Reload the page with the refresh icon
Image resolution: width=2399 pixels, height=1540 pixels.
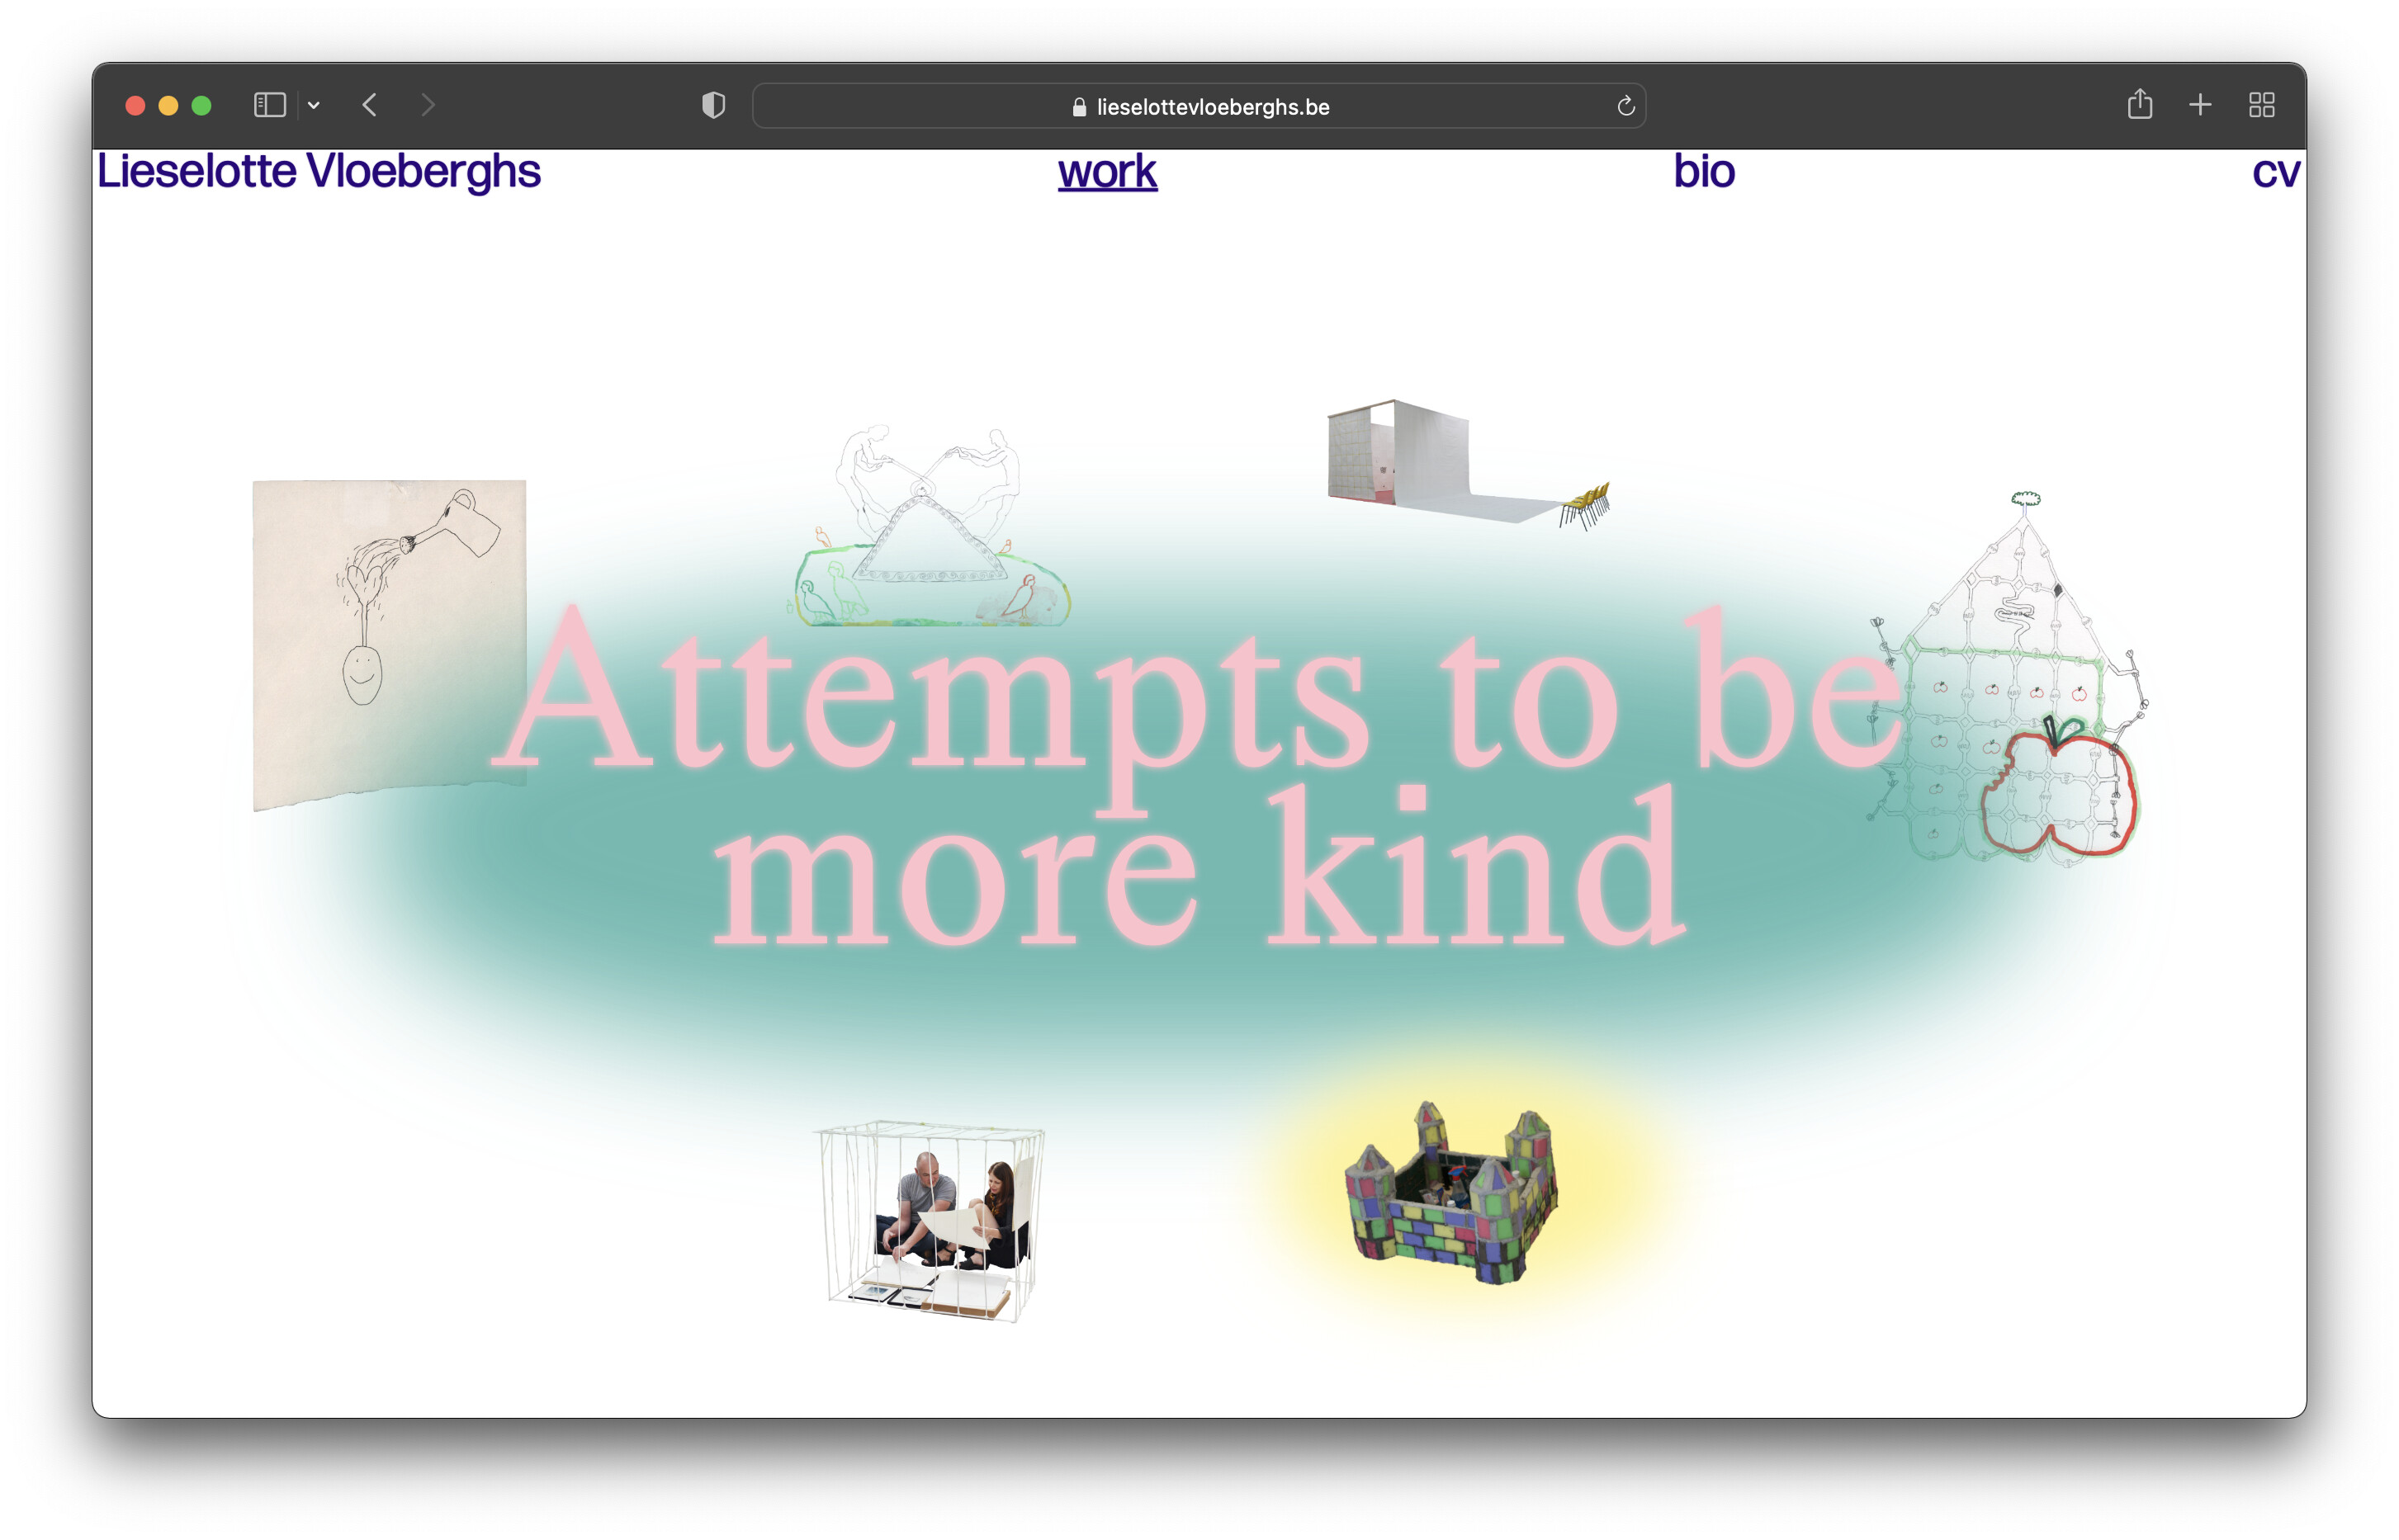point(1625,106)
